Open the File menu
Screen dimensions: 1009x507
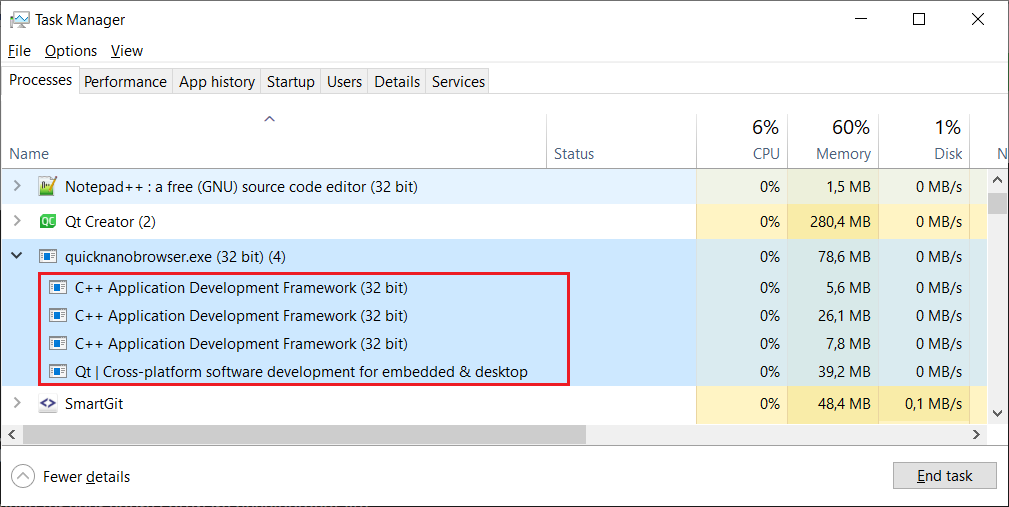tap(19, 51)
